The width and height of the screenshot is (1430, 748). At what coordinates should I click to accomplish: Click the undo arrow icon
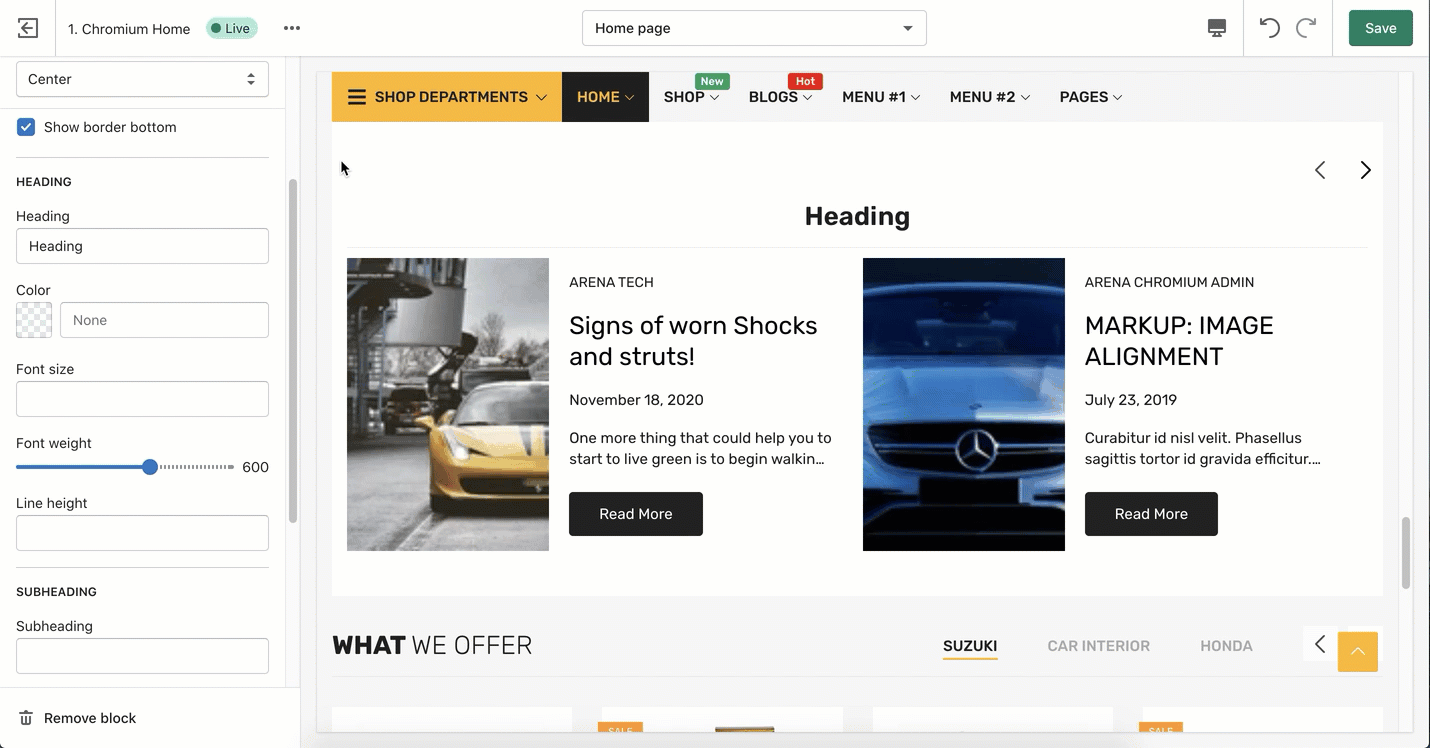(1270, 28)
